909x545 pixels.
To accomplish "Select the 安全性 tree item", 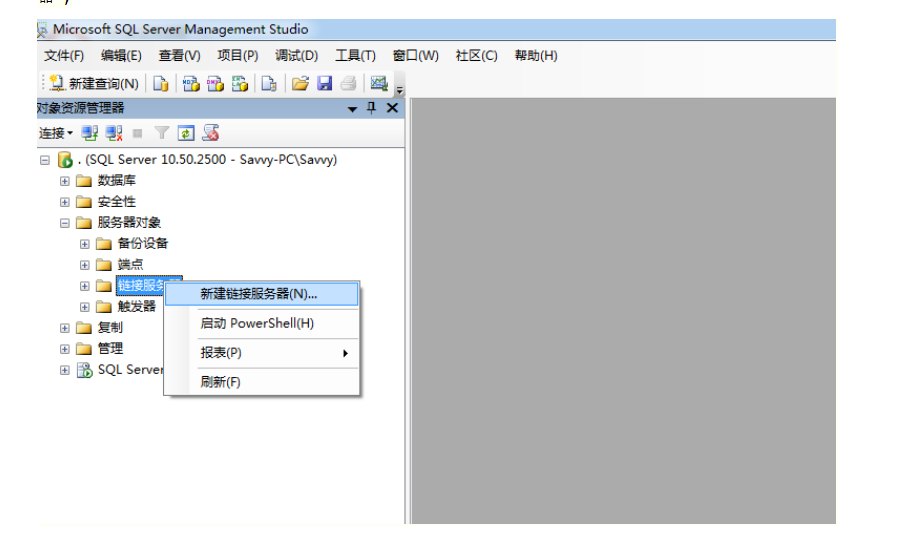I will coord(117,202).
